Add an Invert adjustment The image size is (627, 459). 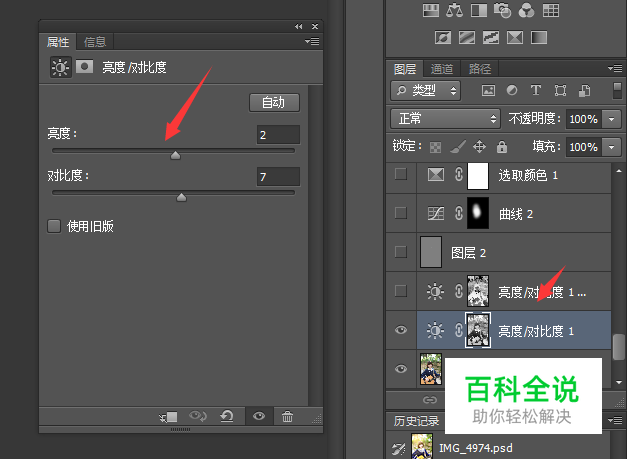pos(443,38)
